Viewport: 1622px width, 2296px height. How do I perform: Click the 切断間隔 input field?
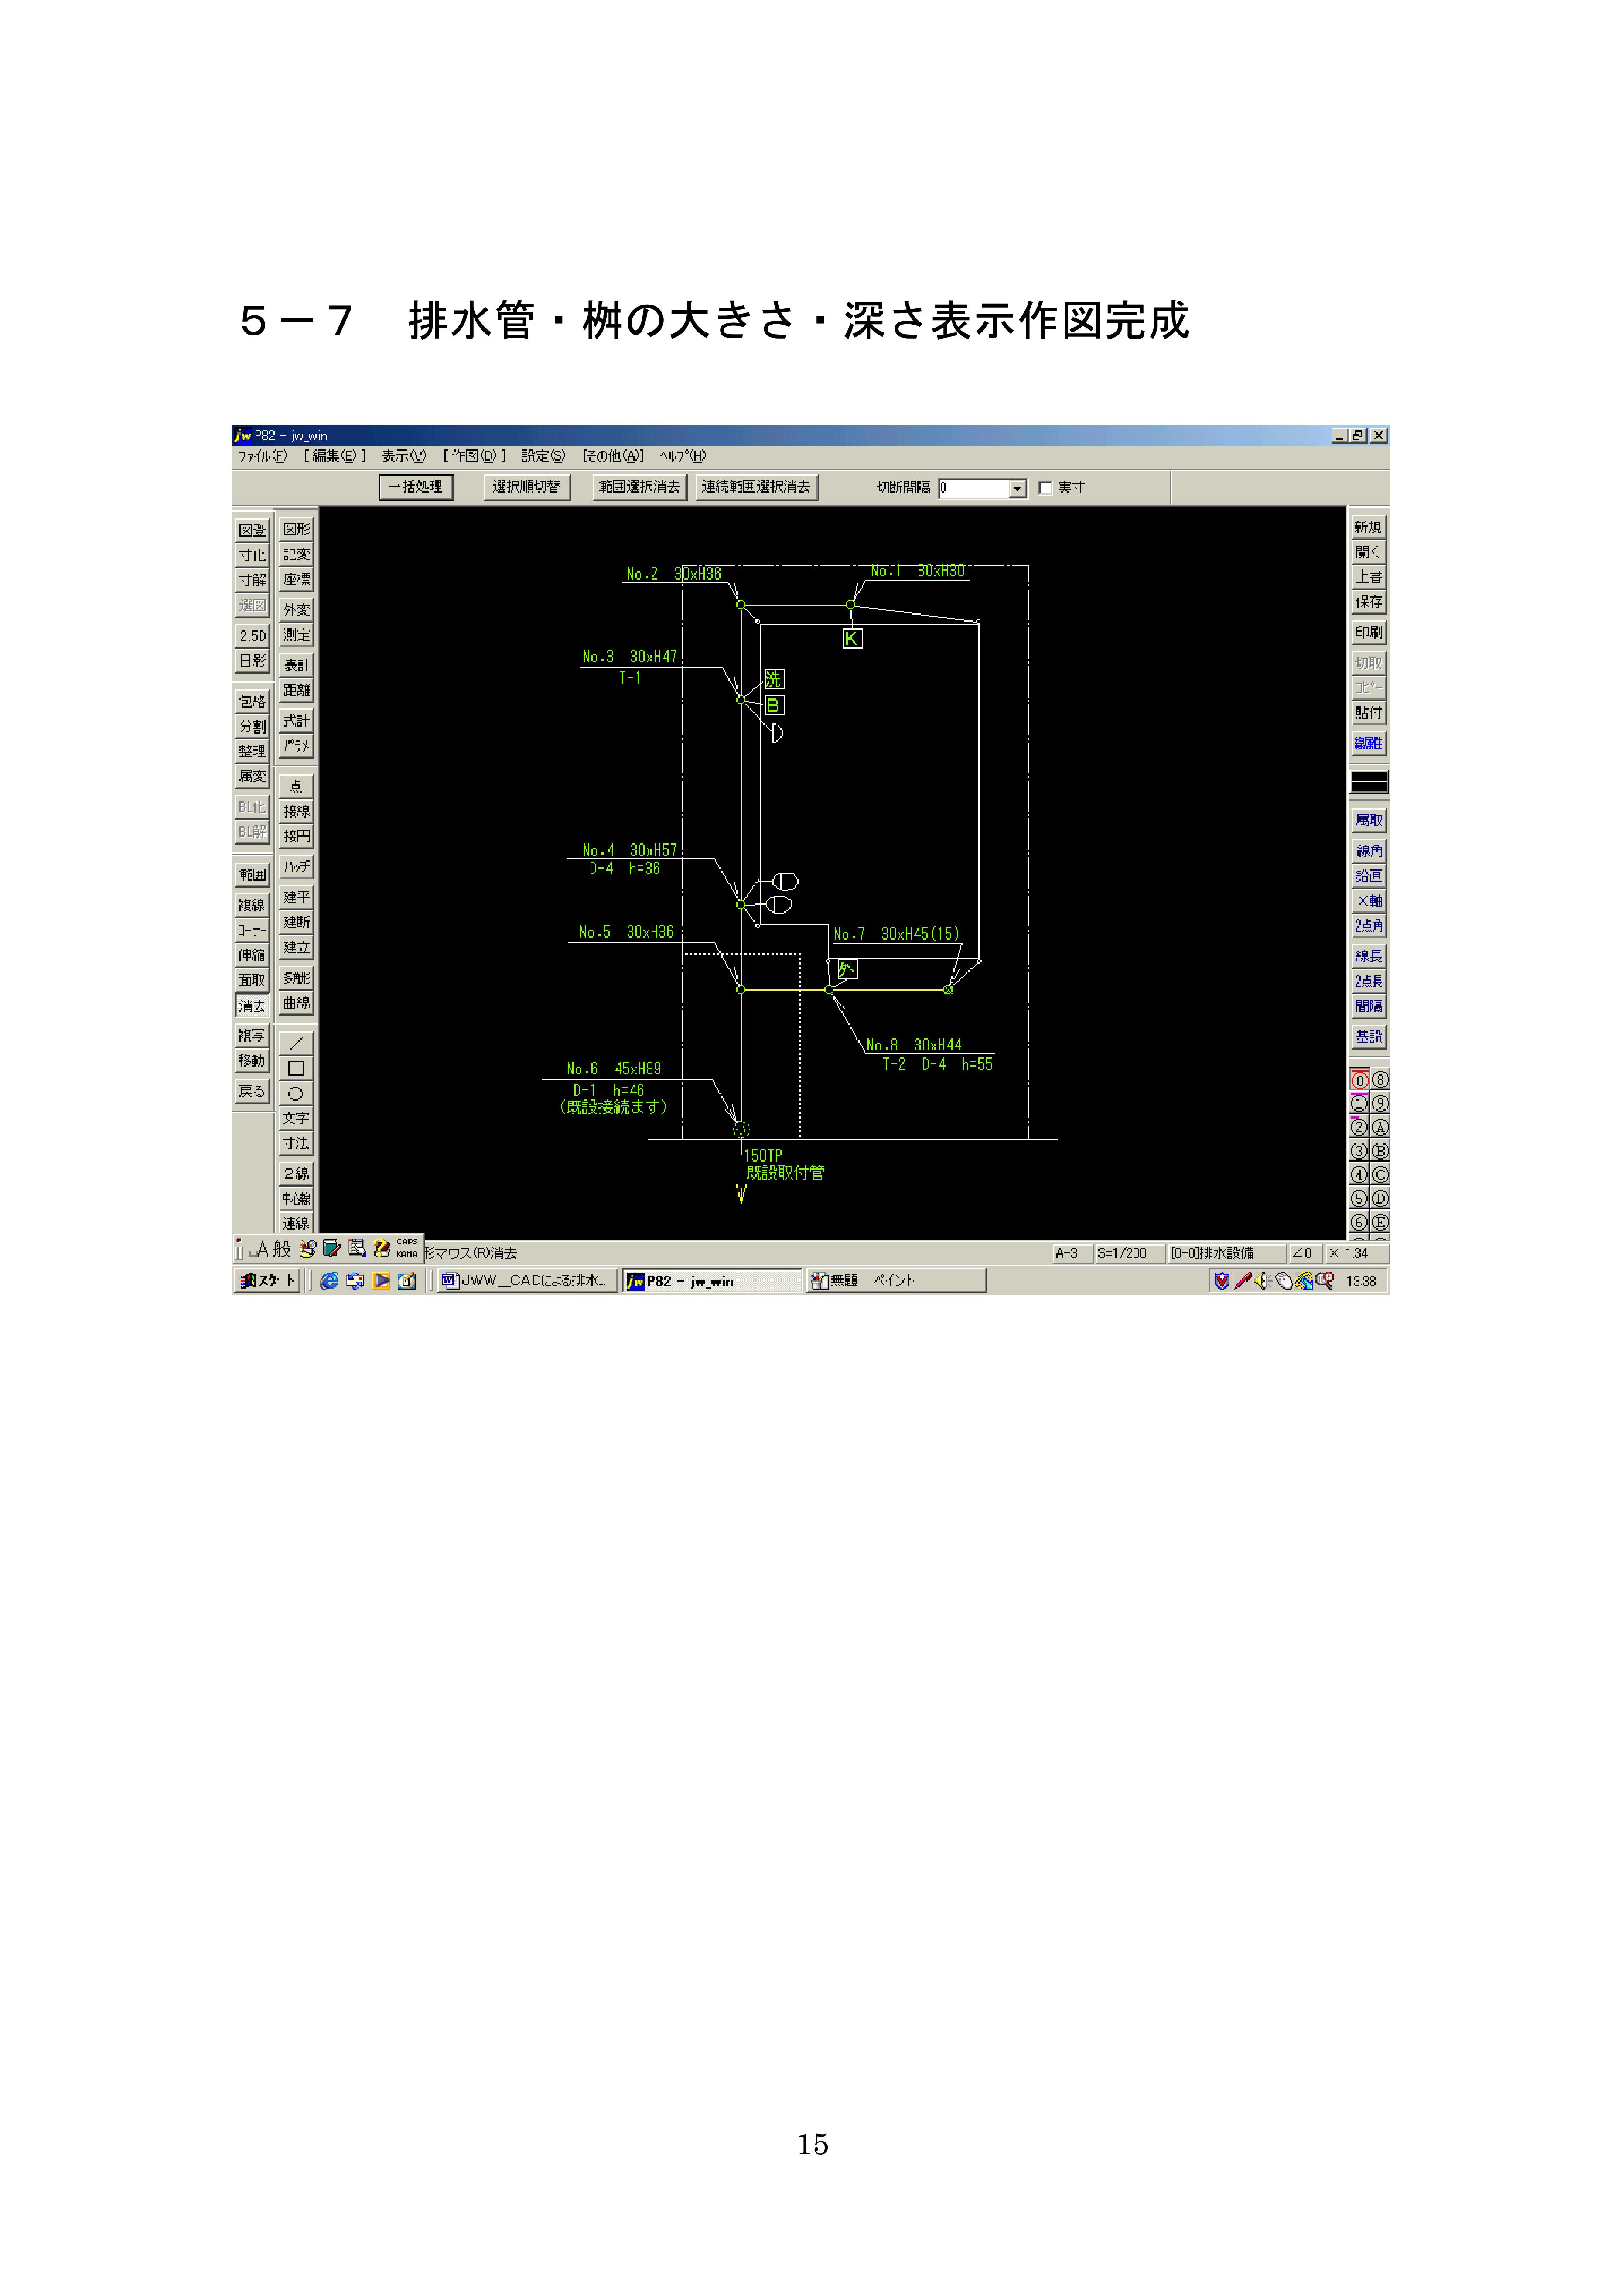point(974,489)
